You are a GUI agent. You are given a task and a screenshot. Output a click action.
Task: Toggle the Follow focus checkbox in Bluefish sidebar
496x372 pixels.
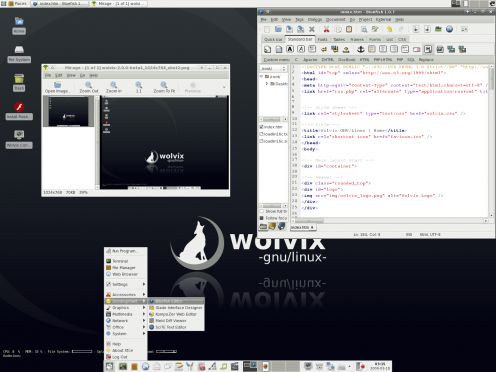pos(262,218)
